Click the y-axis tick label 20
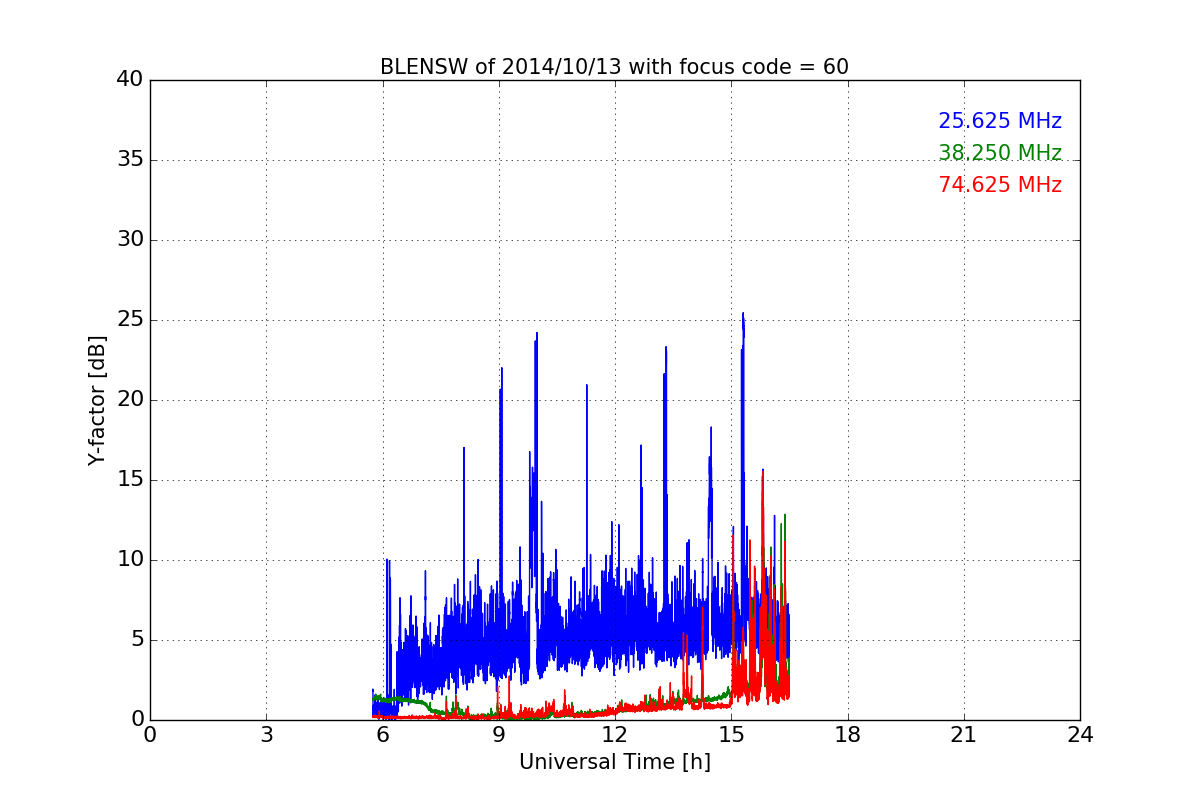The image size is (1200, 800). (x=130, y=400)
